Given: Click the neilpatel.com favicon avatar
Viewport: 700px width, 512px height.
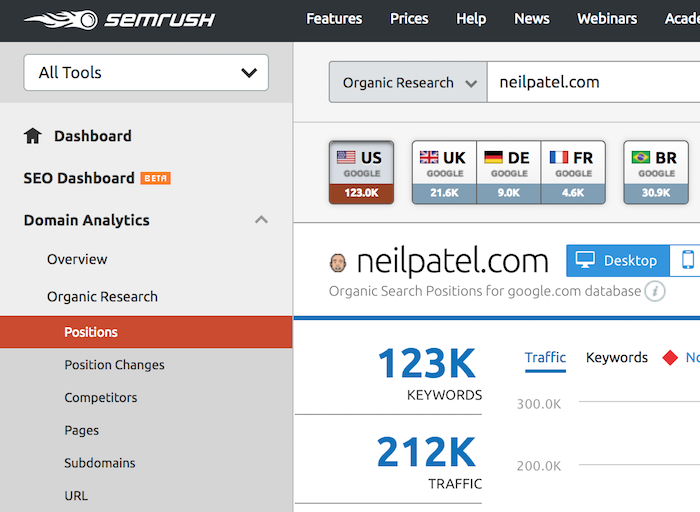Looking at the screenshot, I should (338, 262).
